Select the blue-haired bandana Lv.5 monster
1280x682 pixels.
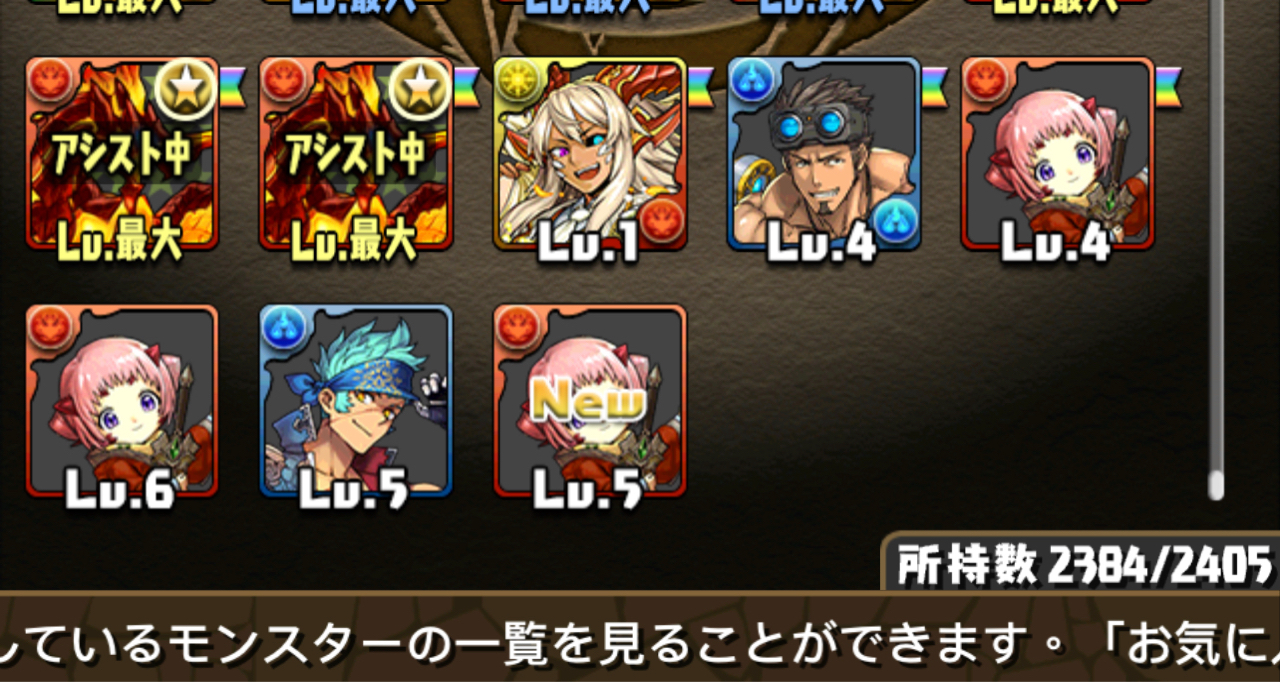point(356,401)
